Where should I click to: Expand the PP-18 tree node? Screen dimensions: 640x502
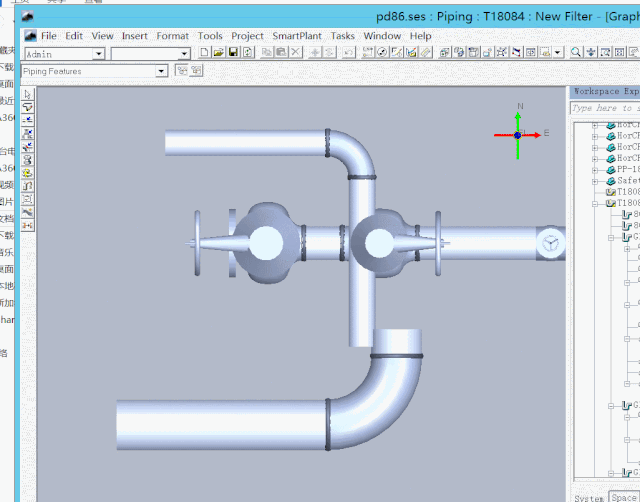click(595, 170)
